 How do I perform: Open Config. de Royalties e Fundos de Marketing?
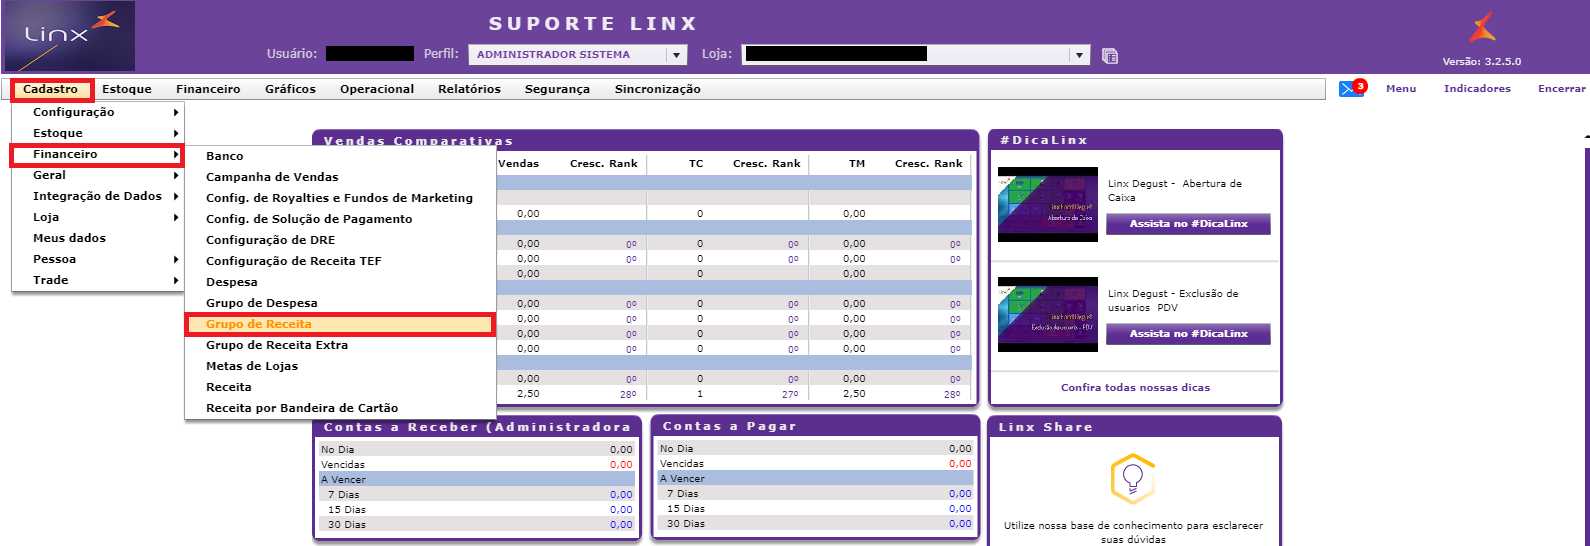[x=340, y=198]
